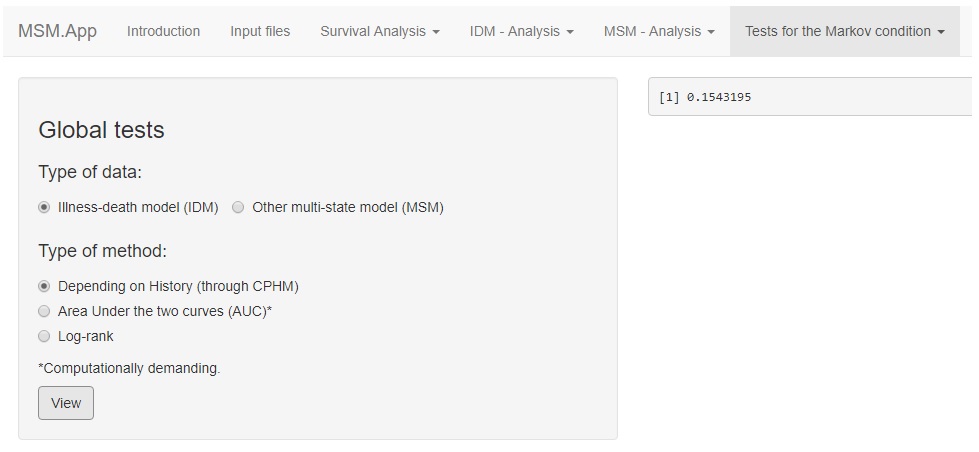Click the MSM.App brand title
Screen dimensions: 979x452
(x=57, y=31)
